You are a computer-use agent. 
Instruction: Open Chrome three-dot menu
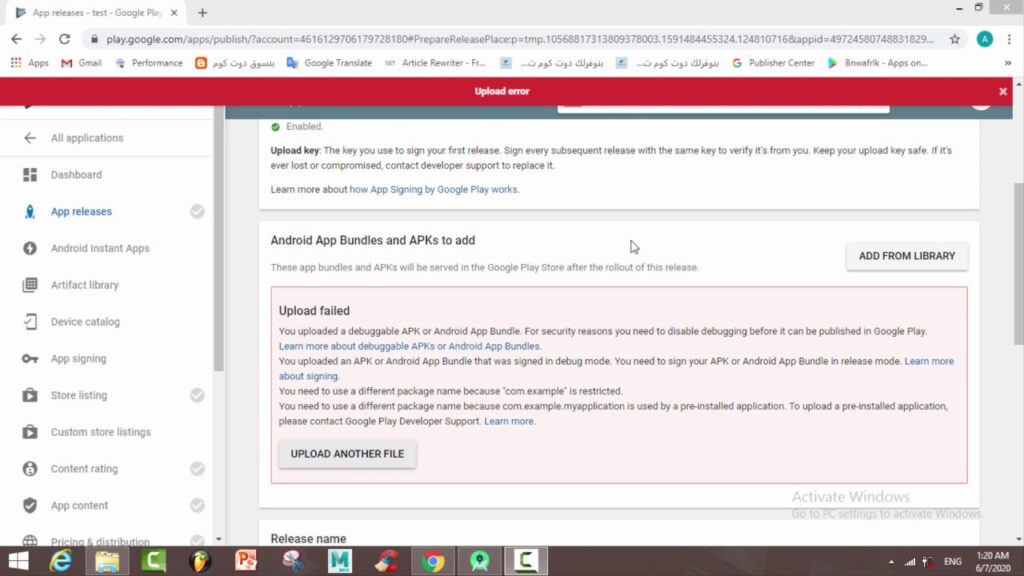(1009, 39)
